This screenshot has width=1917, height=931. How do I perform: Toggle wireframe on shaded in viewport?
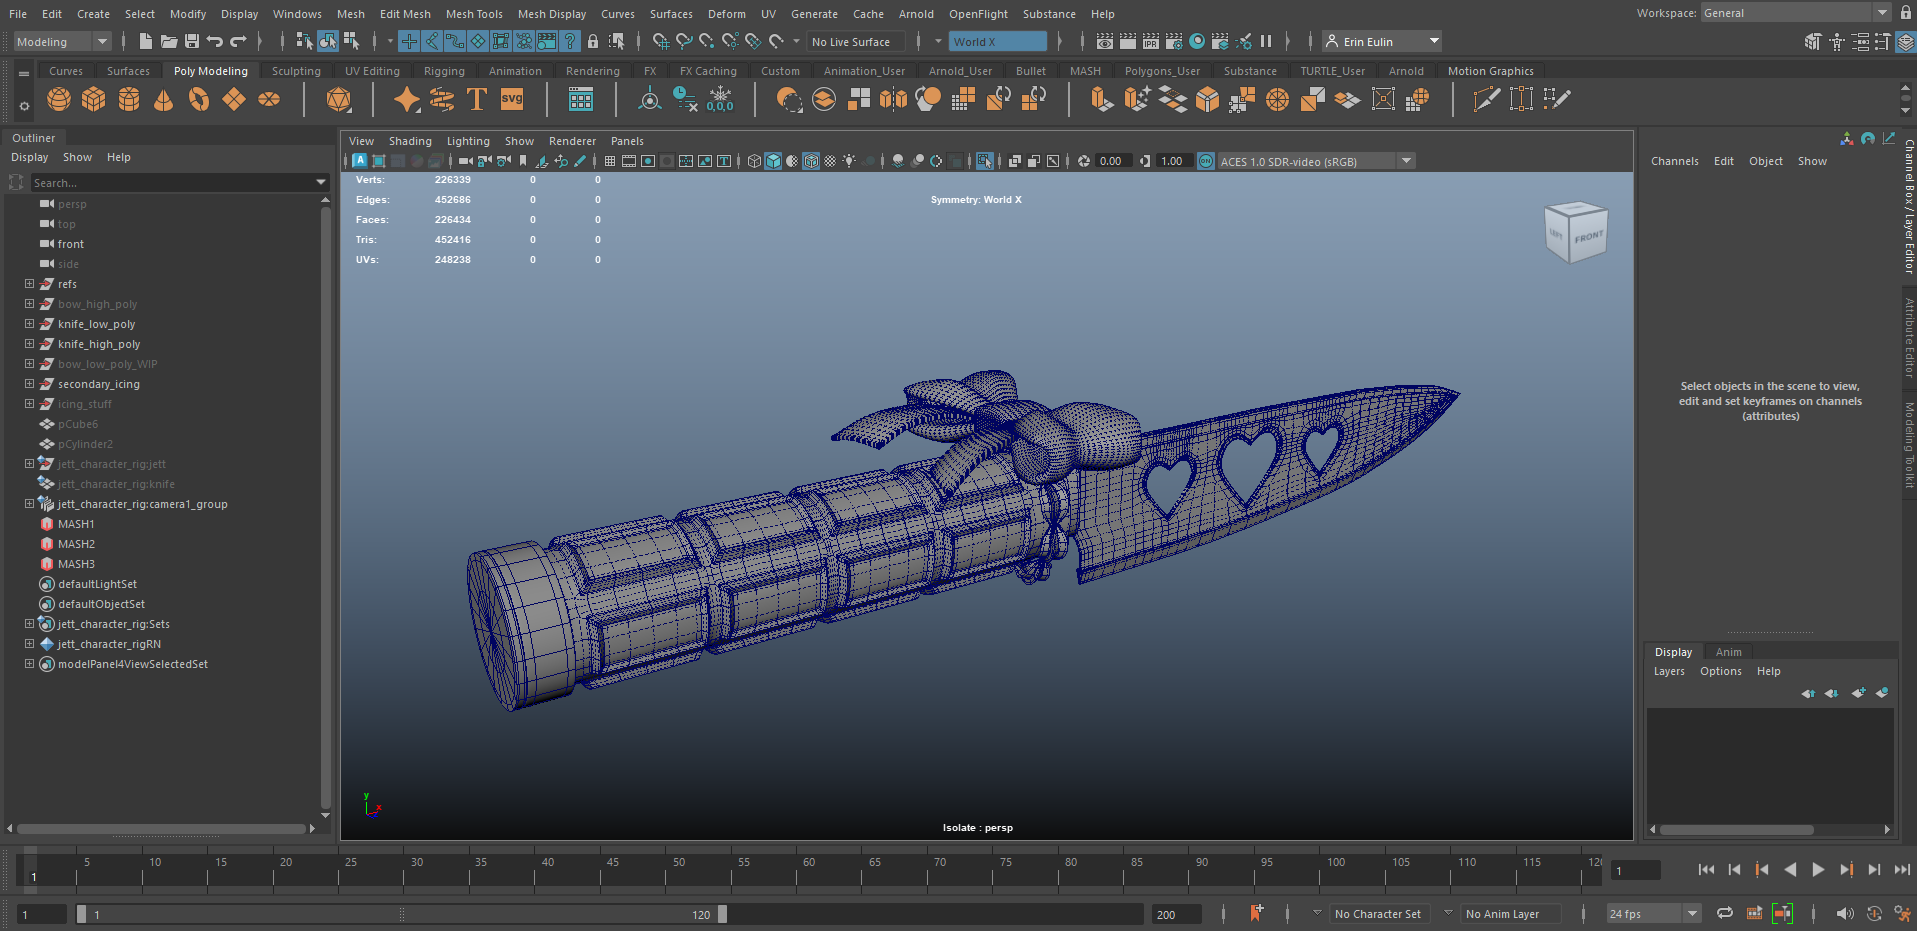pos(811,161)
